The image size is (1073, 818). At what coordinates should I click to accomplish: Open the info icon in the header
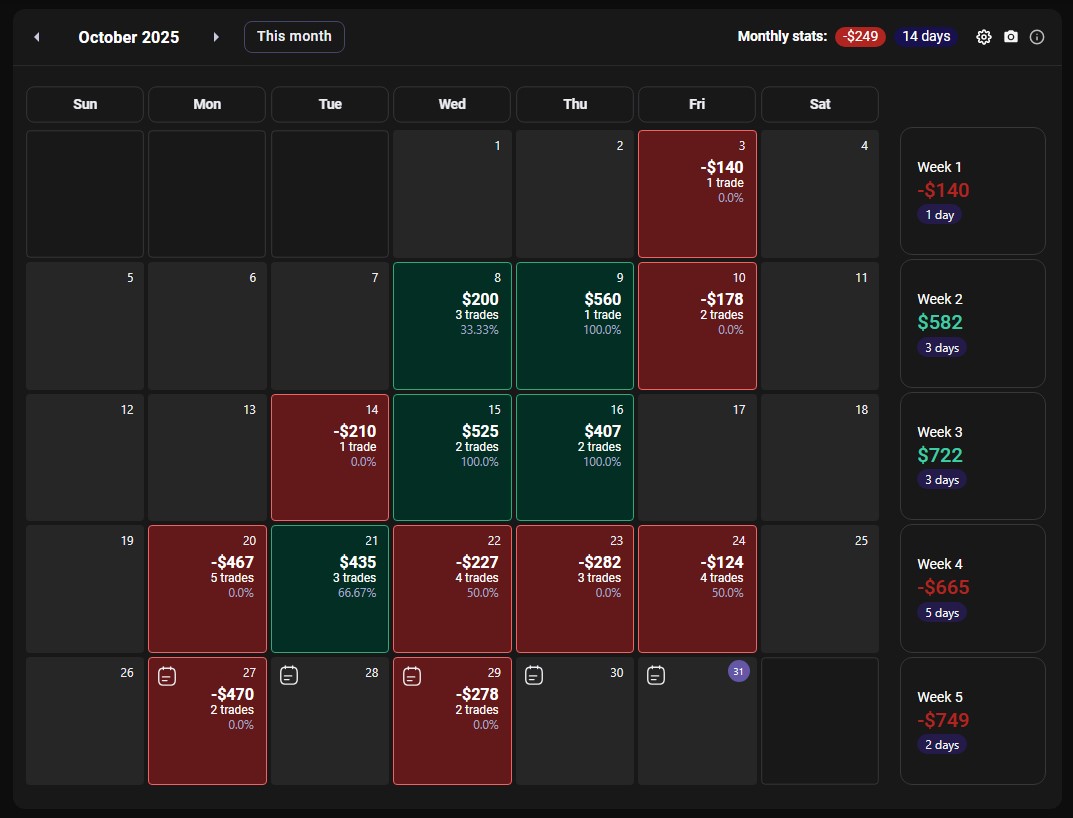click(x=1037, y=37)
